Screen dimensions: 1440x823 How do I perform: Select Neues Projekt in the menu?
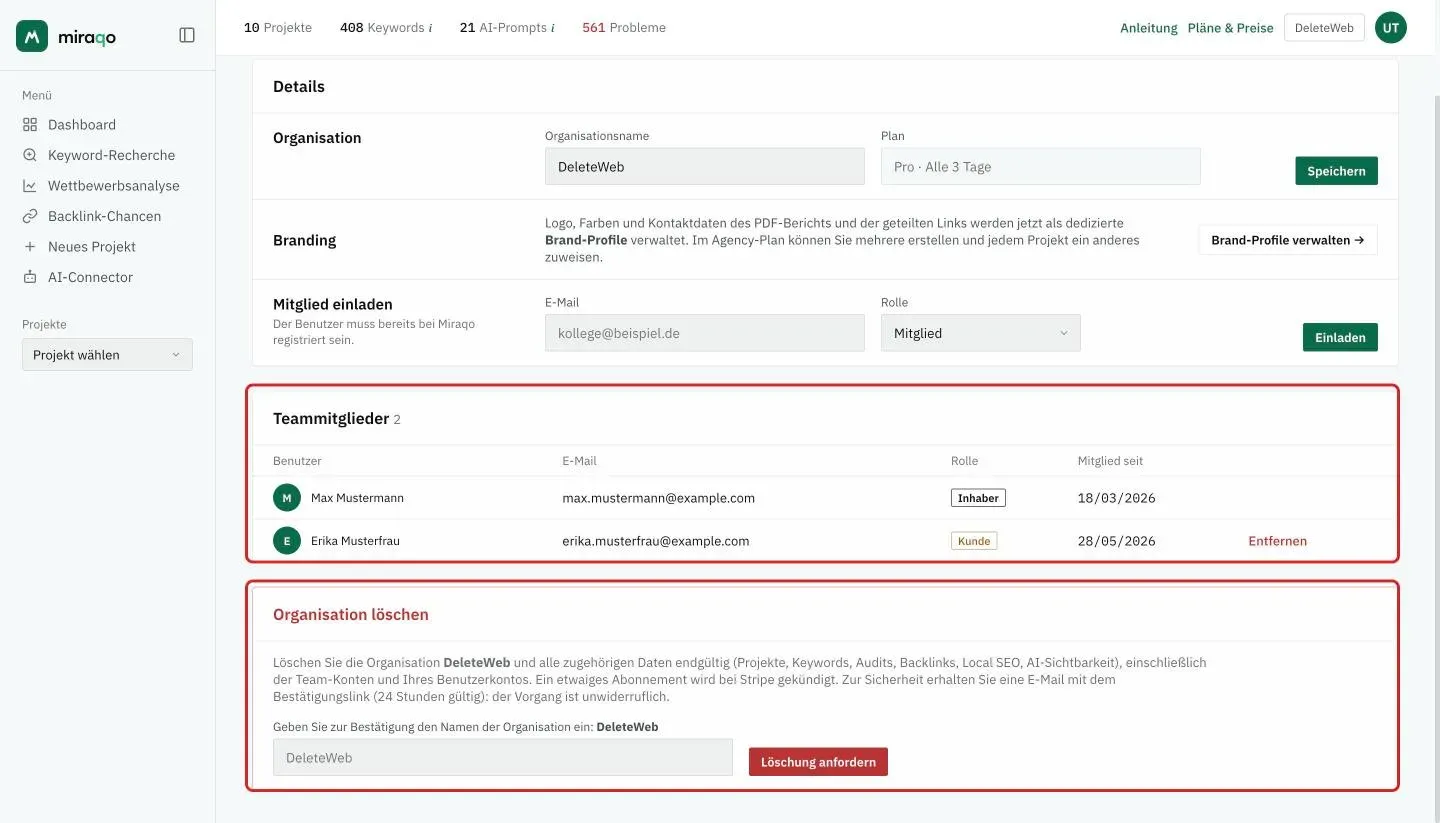(92, 247)
